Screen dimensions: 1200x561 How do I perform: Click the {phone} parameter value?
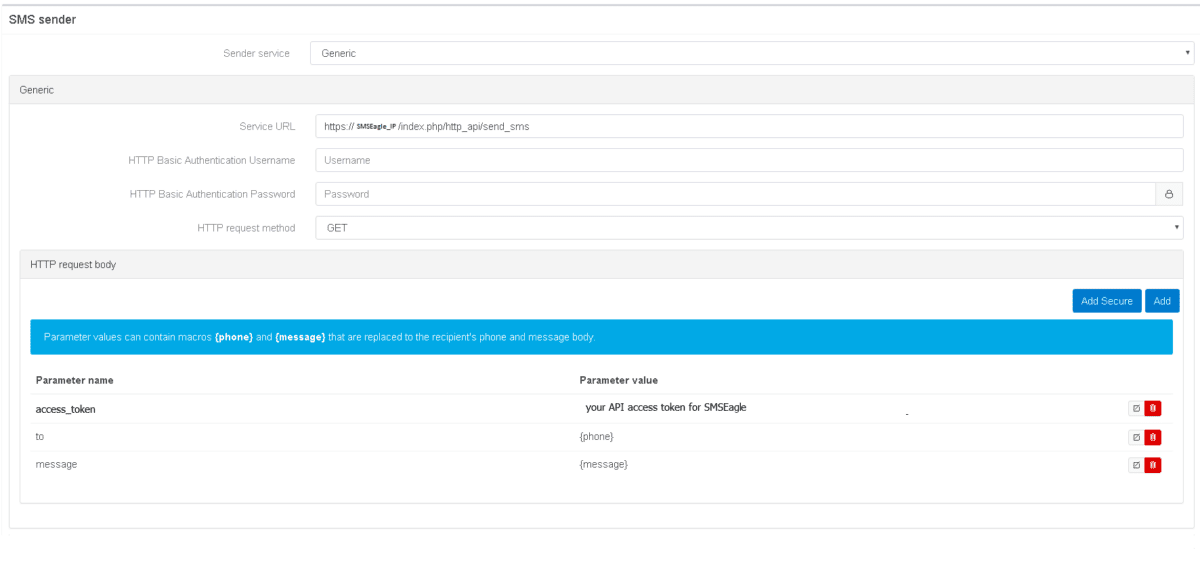(596, 437)
